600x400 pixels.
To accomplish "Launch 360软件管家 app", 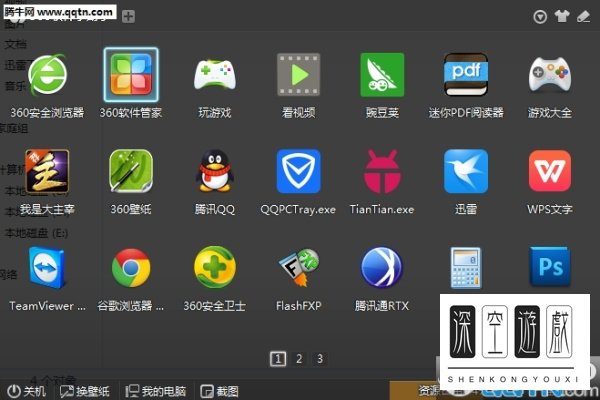I will pos(131,75).
